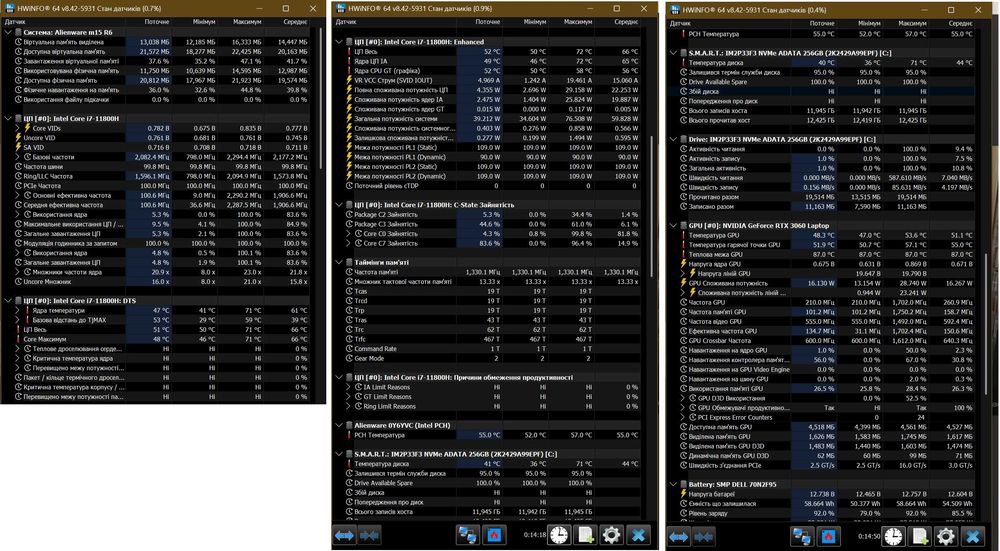Screen dimensions: 1000x551
Task: Collapse the Battery: SMP DELL 70N2F95 group
Action: tap(673, 485)
